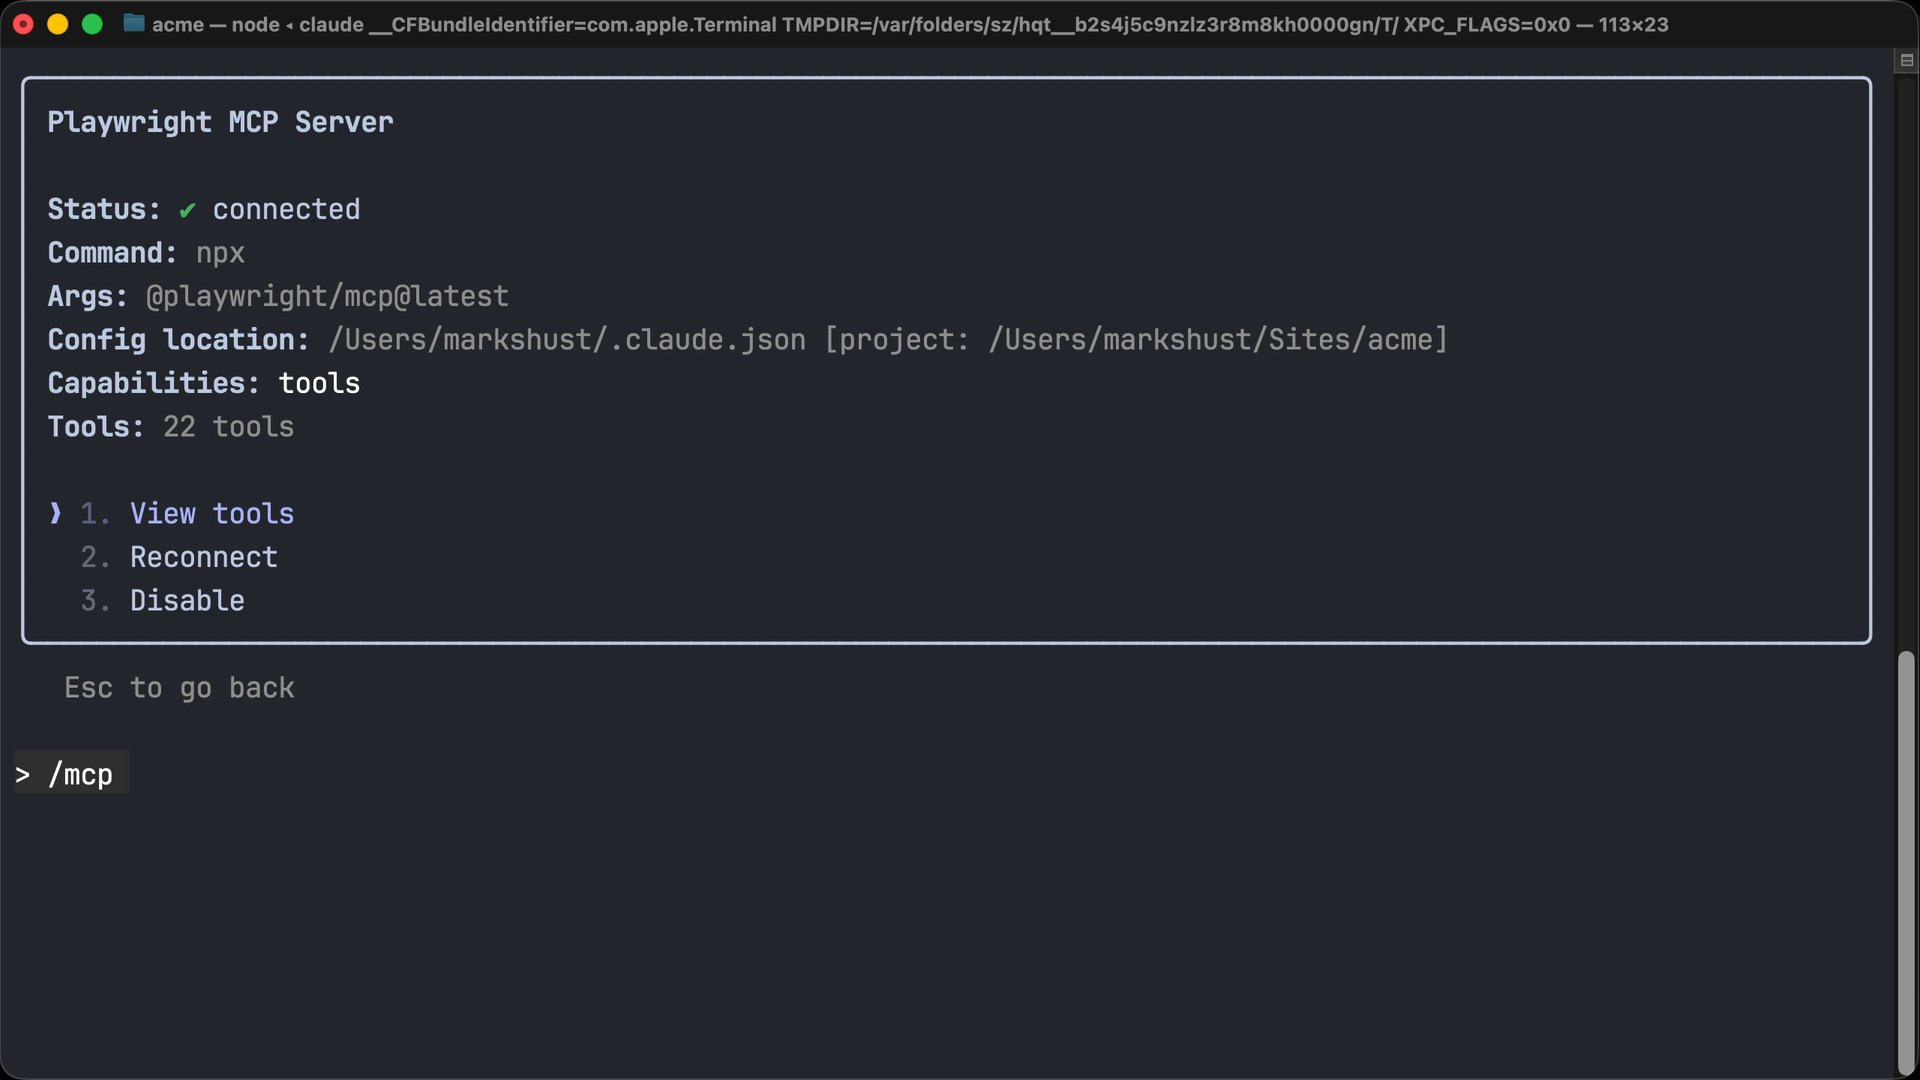The height and width of the screenshot is (1080, 1920).
Task: Click the green zoom traffic light
Action: (92, 24)
